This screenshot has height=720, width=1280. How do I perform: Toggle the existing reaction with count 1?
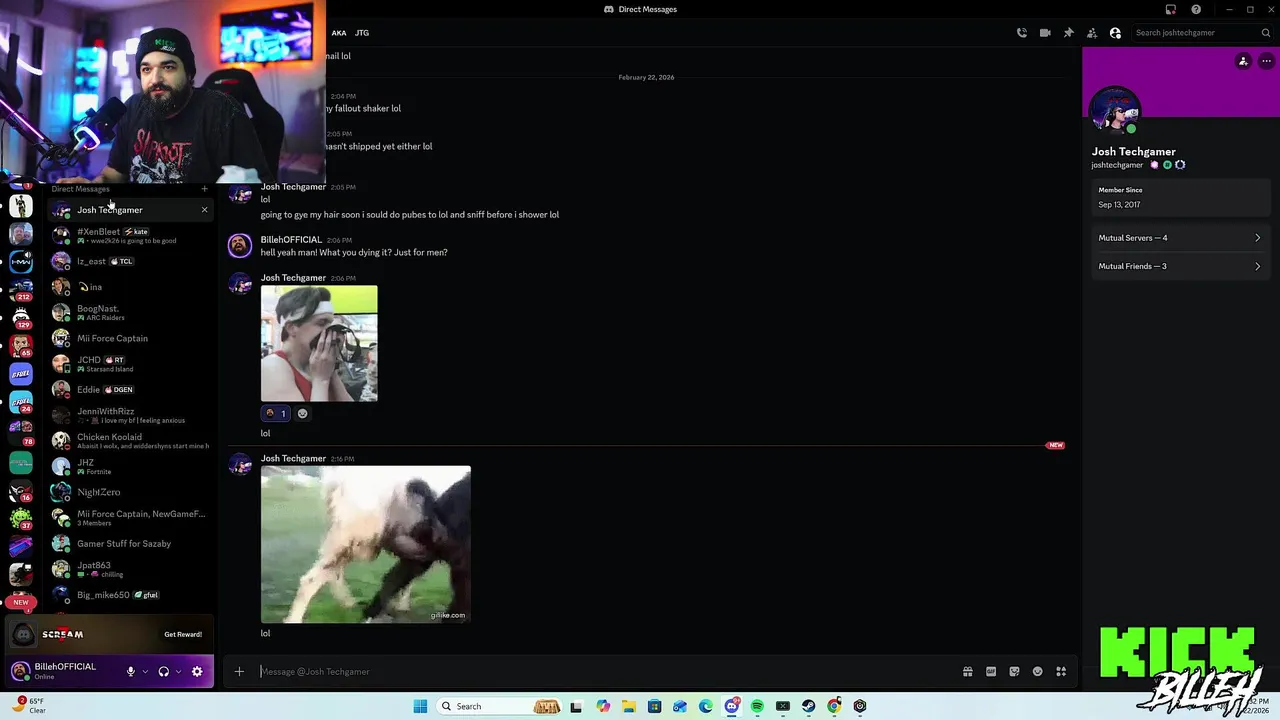coord(275,414)
